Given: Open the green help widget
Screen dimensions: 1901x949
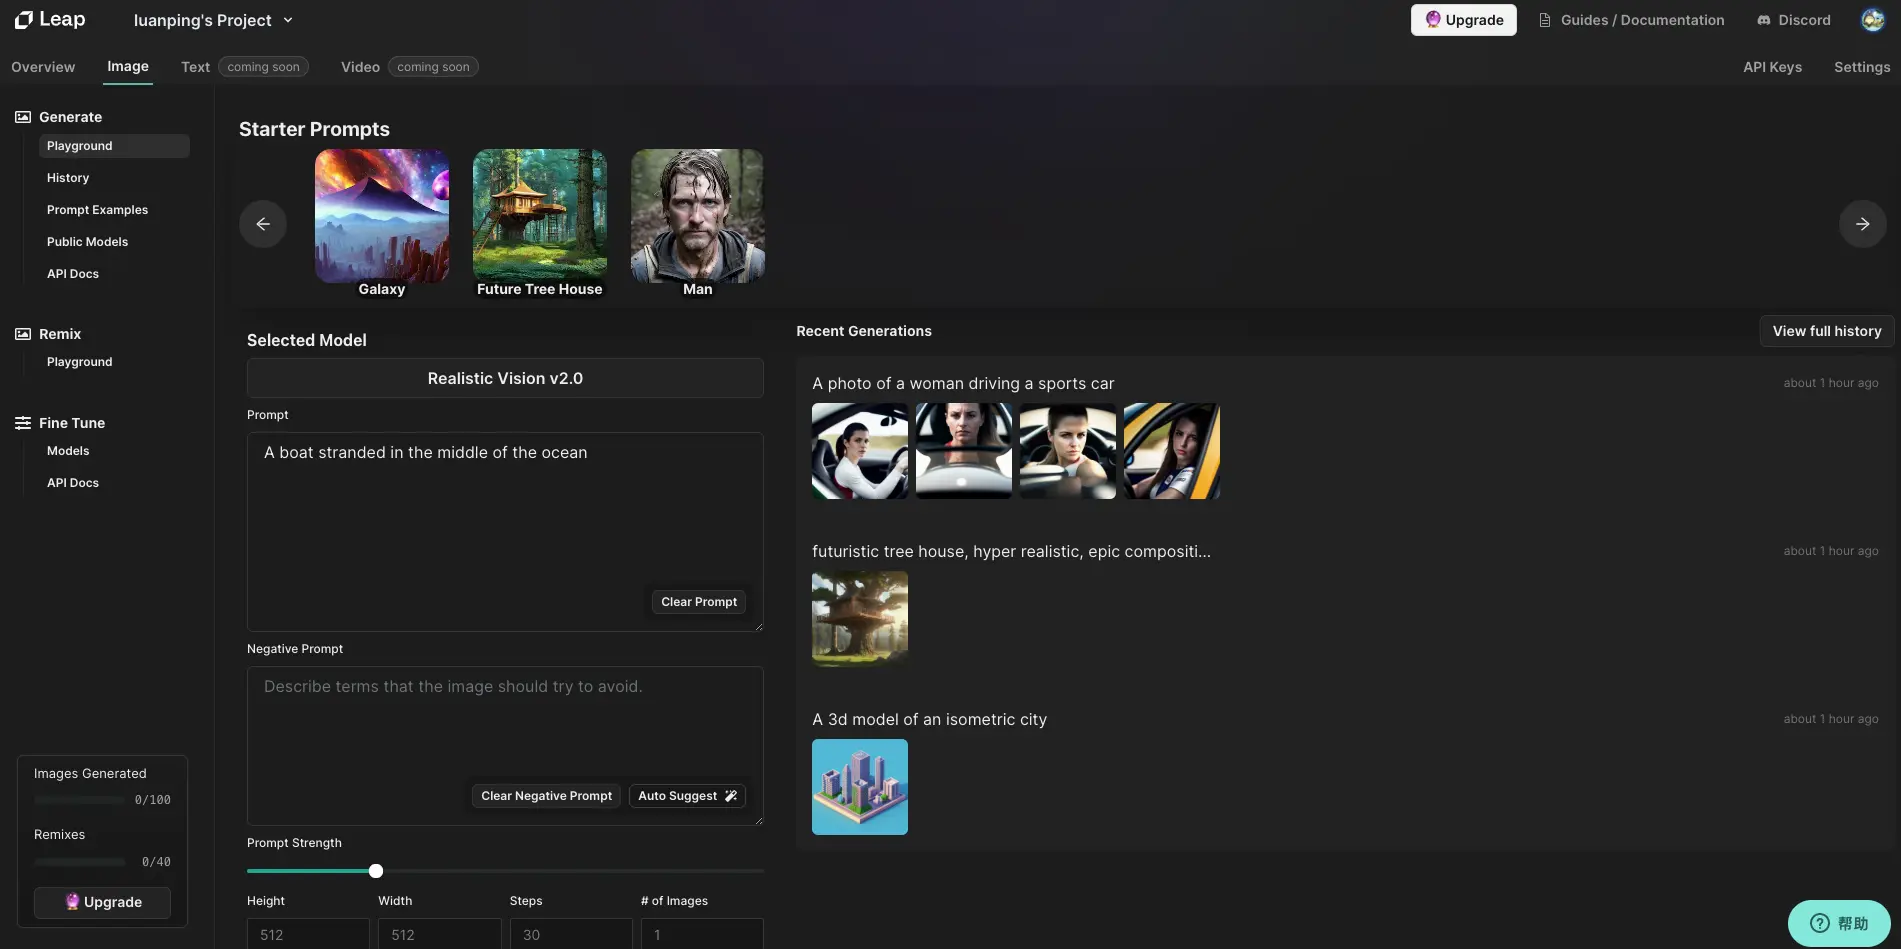Looking at the screenshot, I should tap(1838, 923).
